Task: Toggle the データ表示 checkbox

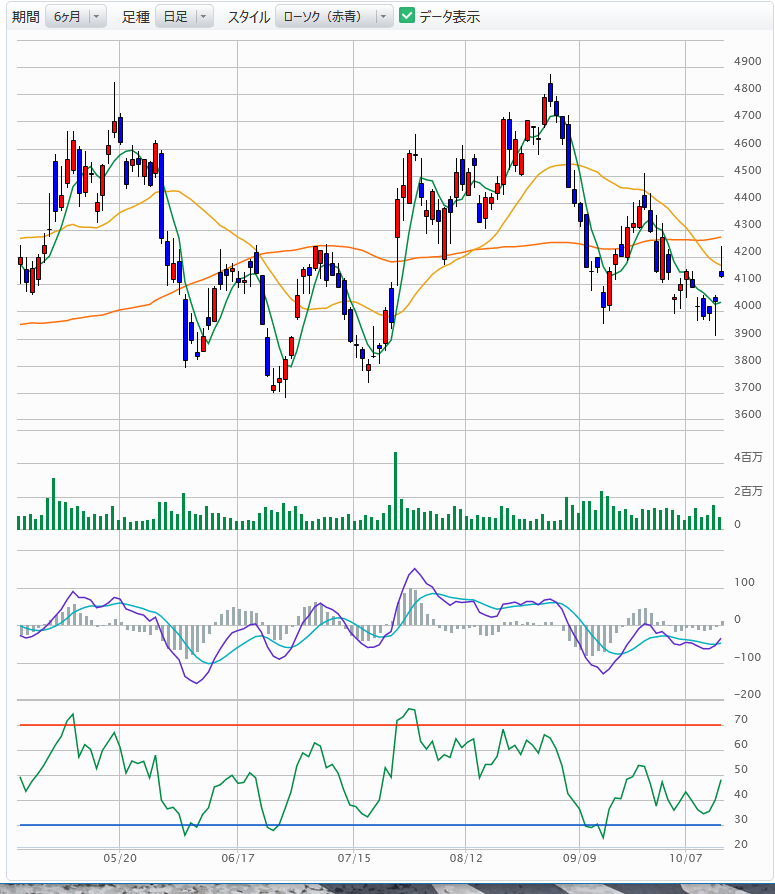Action: (x=407, y=16)
